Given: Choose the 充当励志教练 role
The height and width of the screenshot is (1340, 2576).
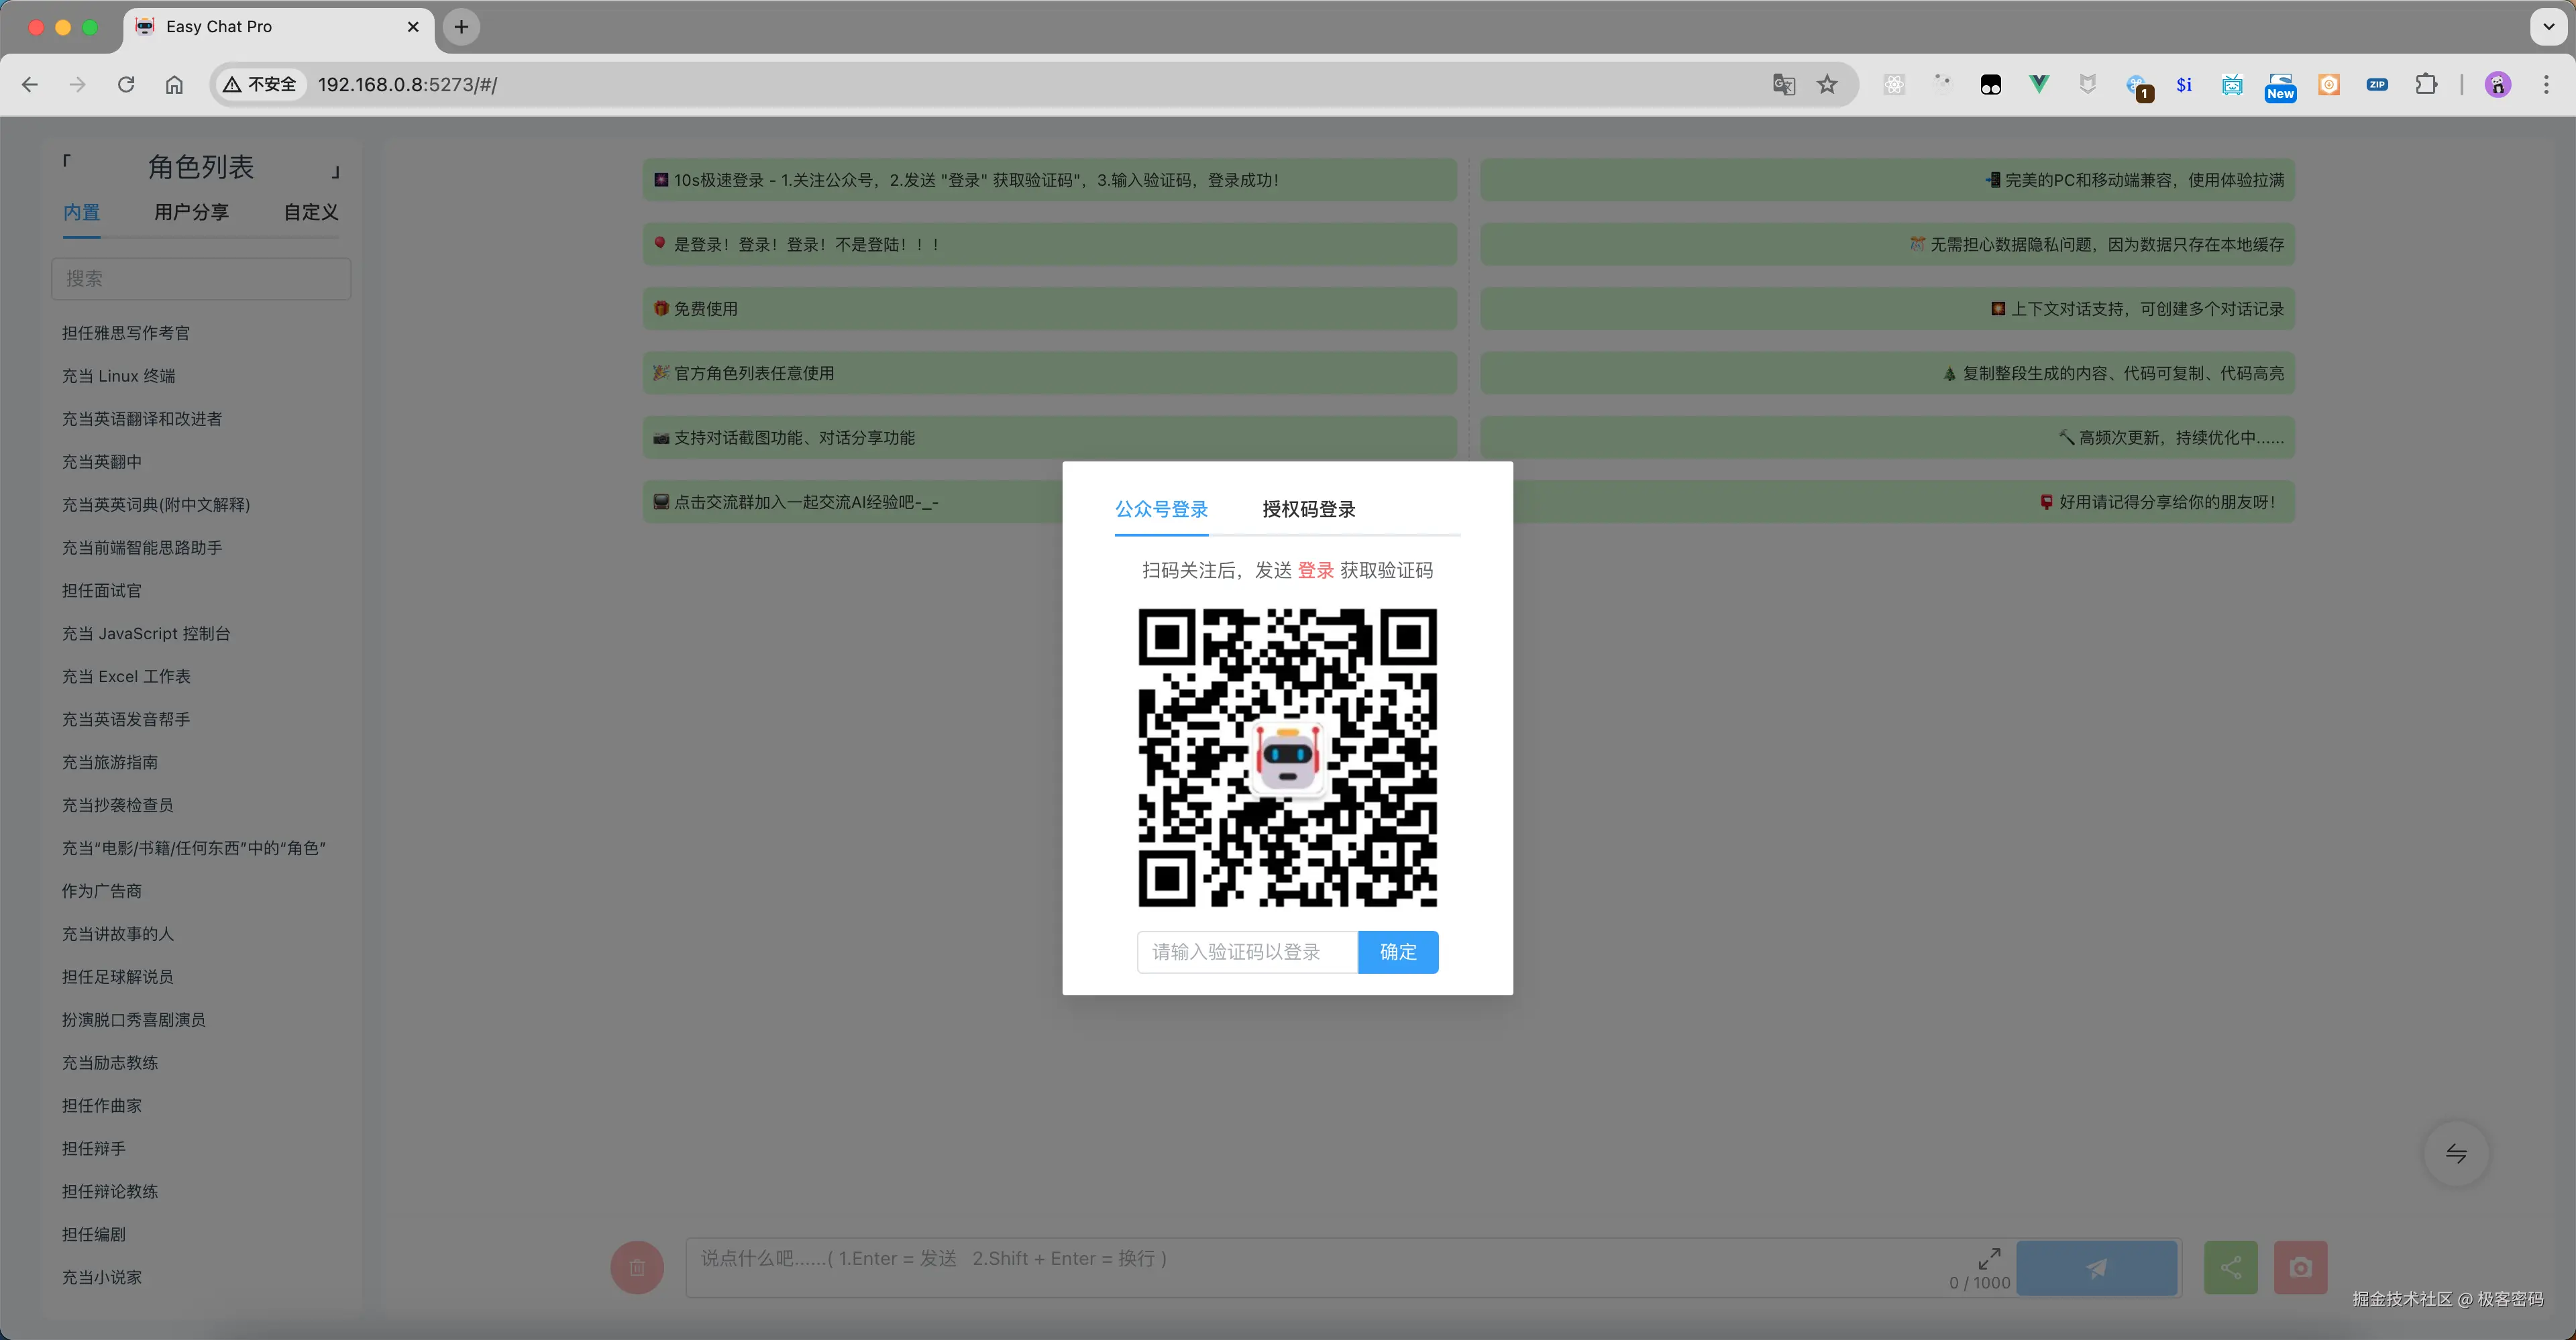Looking at the screenshot, I should coord(110,1063).
